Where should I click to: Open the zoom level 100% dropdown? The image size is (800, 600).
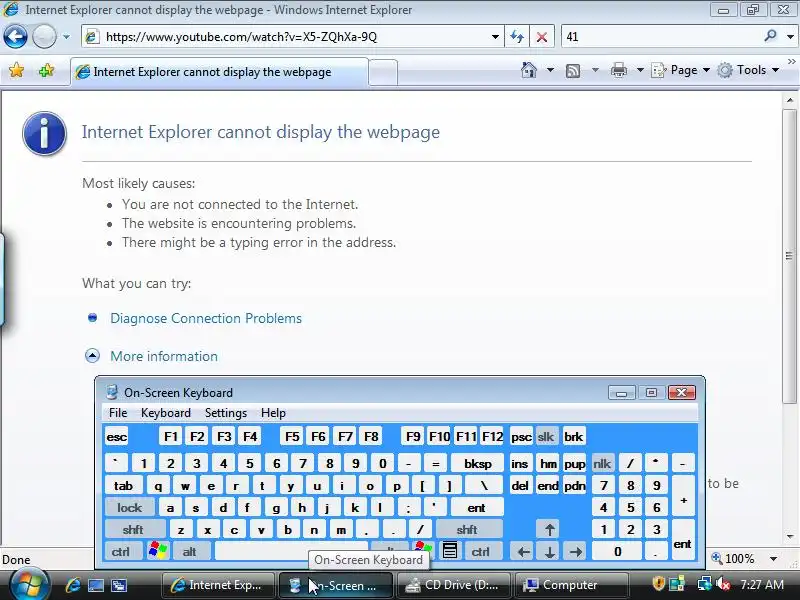(774, 559)
